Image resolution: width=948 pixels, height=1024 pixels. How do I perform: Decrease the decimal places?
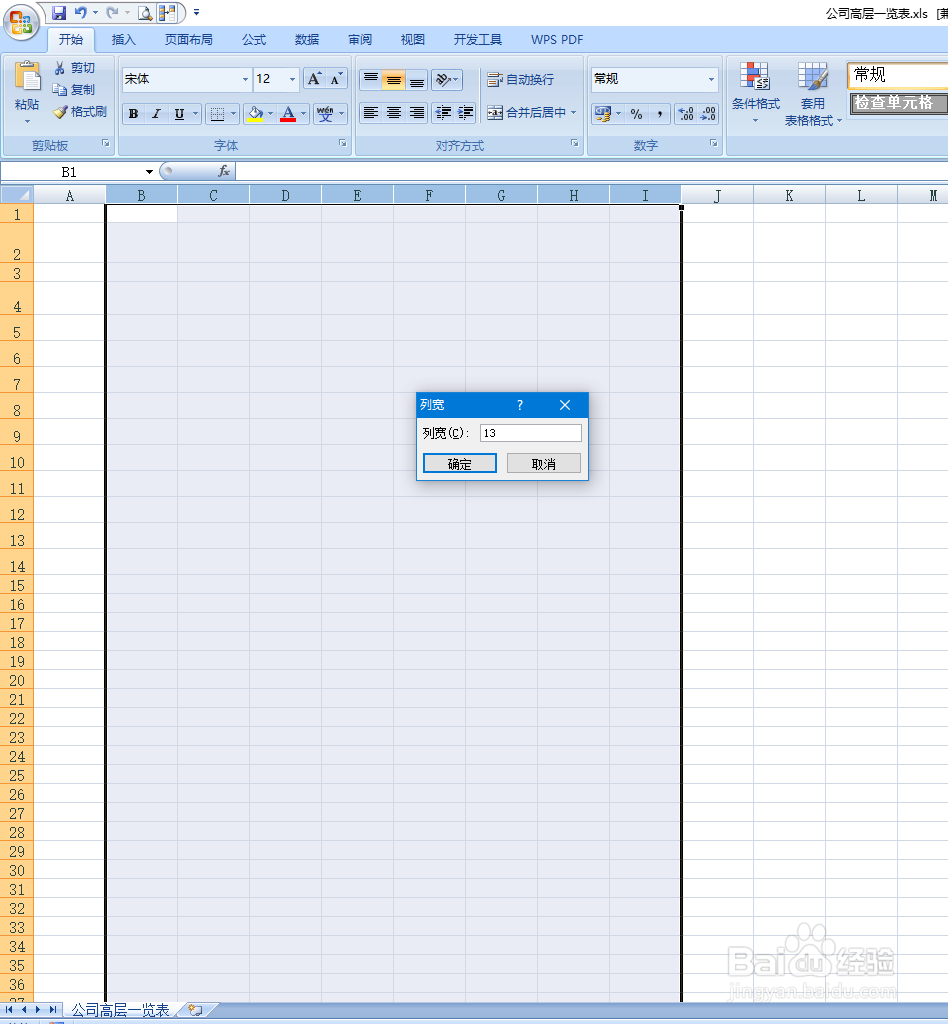coord(708,114)
